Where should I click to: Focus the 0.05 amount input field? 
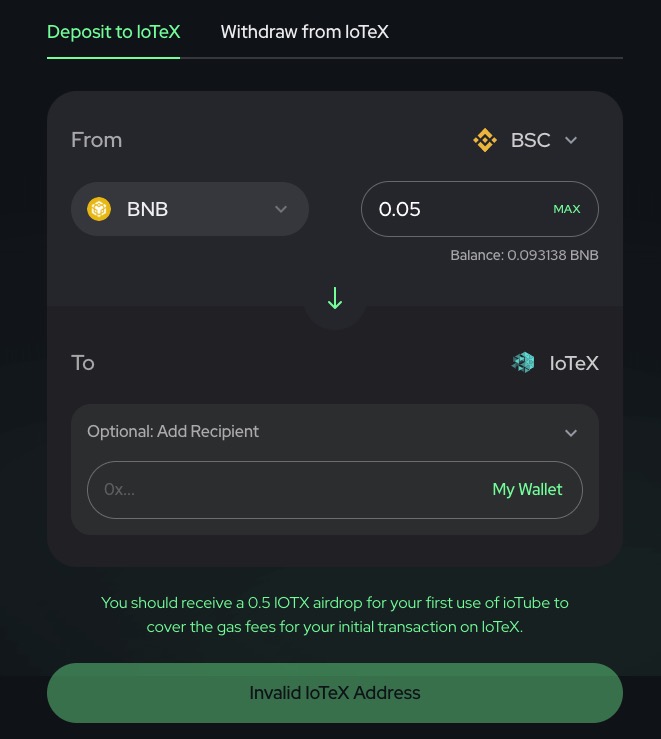pos(455,209)
